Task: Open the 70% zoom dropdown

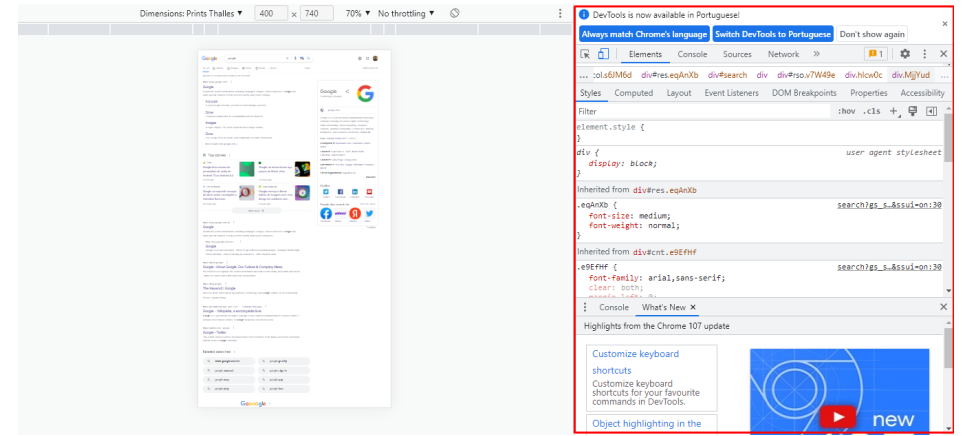Action: tap(358, 13)
